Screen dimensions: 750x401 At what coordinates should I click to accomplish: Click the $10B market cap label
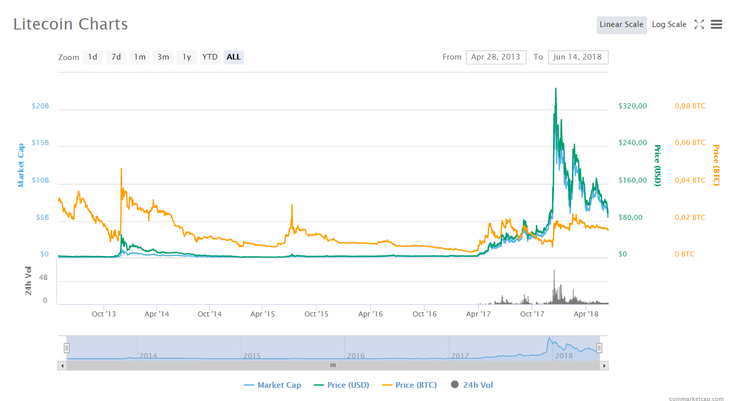click(40, 180)
